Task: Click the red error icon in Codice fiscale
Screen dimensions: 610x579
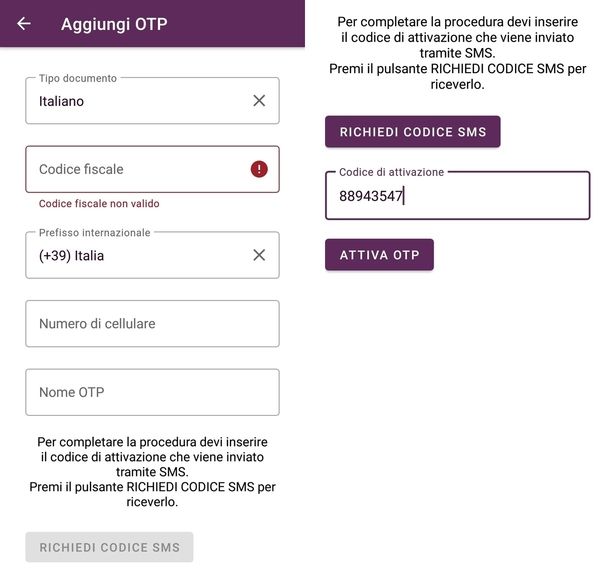Action: (x=259, y=169)
